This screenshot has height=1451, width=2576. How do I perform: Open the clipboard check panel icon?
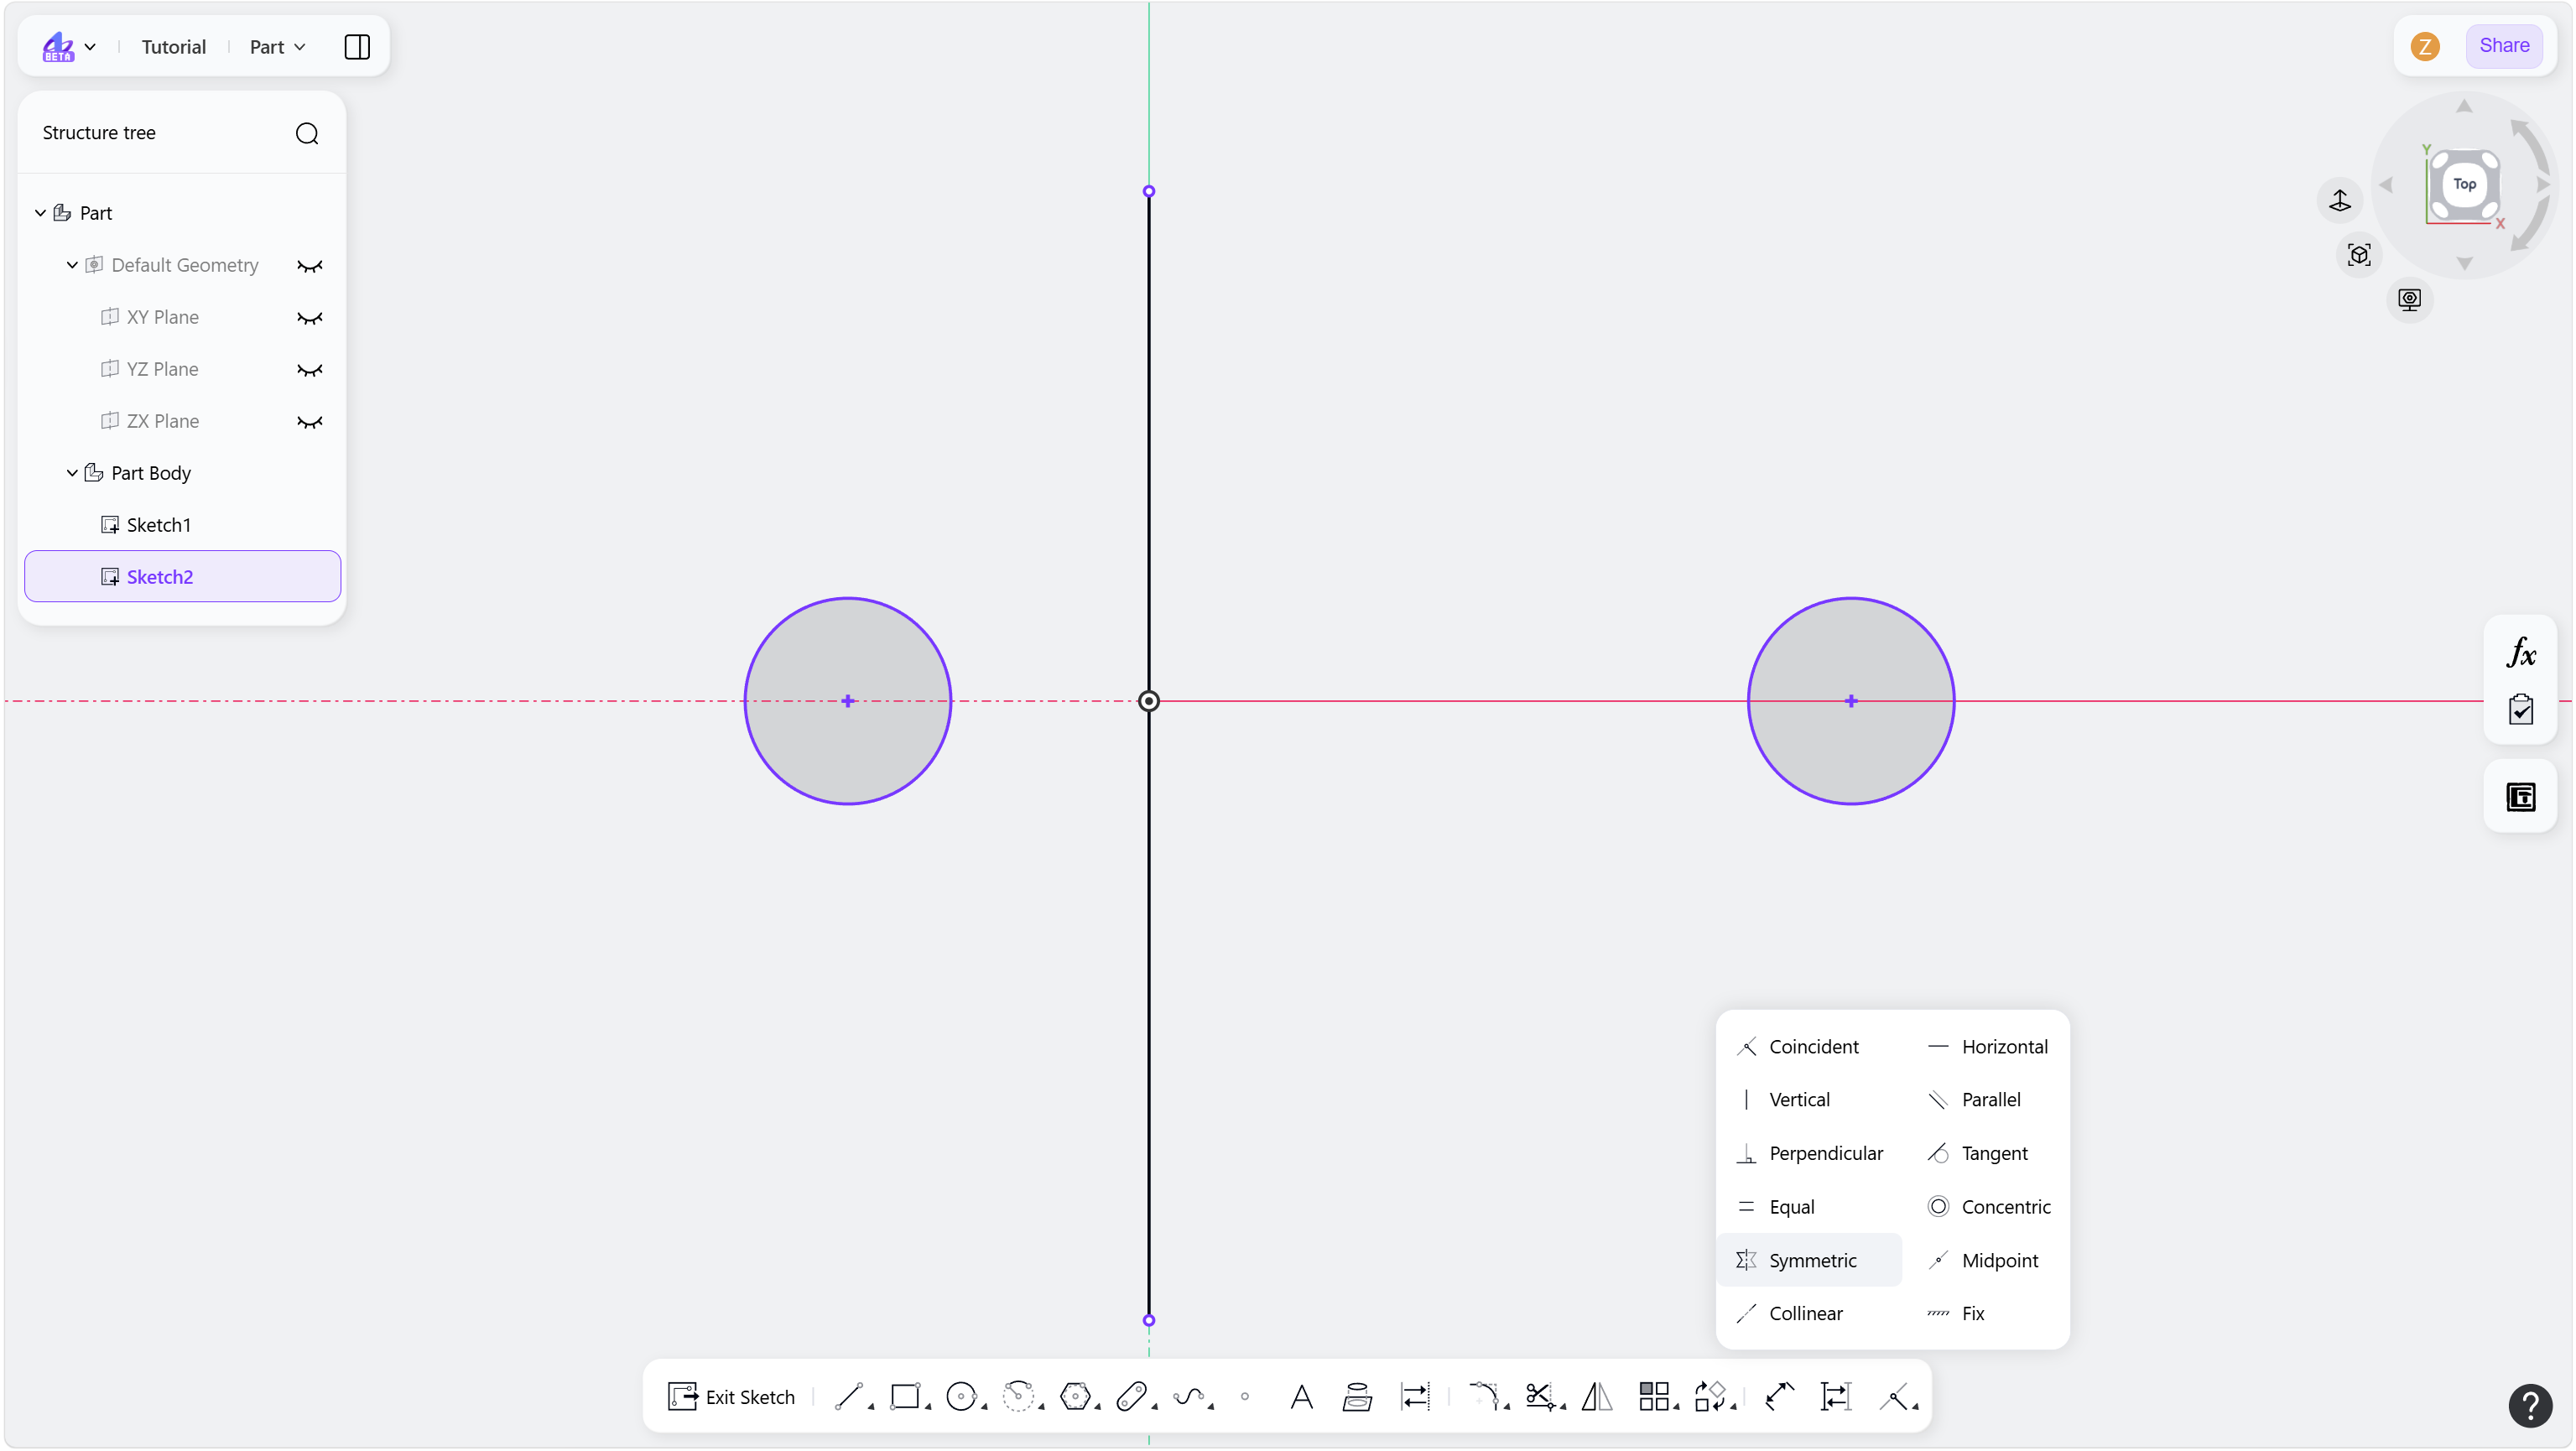pos(2521,709)
